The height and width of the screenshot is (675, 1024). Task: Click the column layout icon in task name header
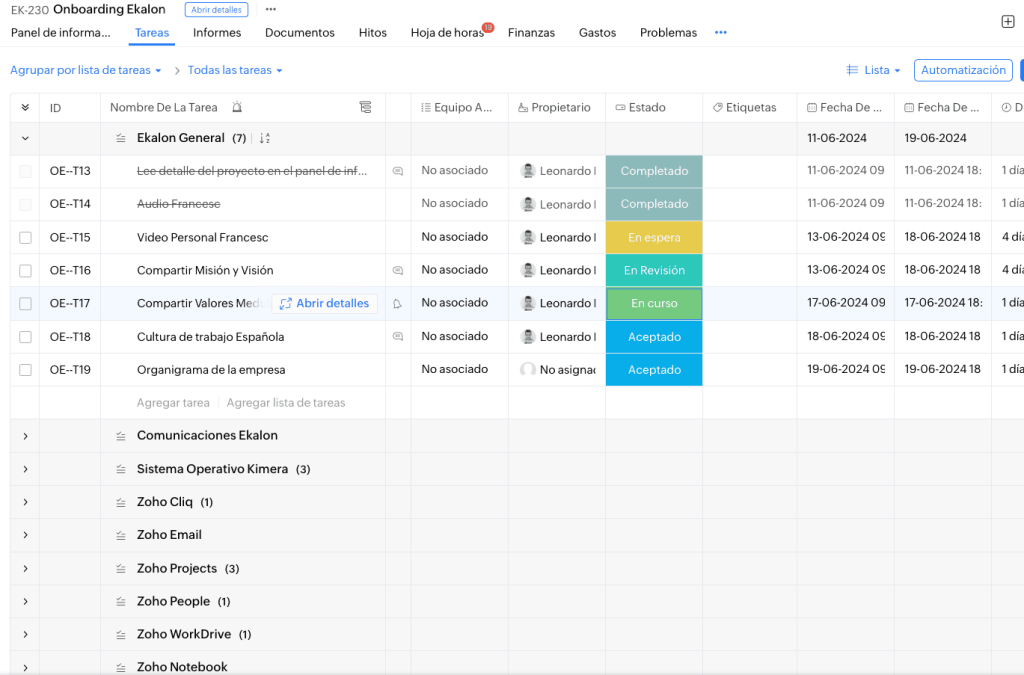tap(366, 107)
